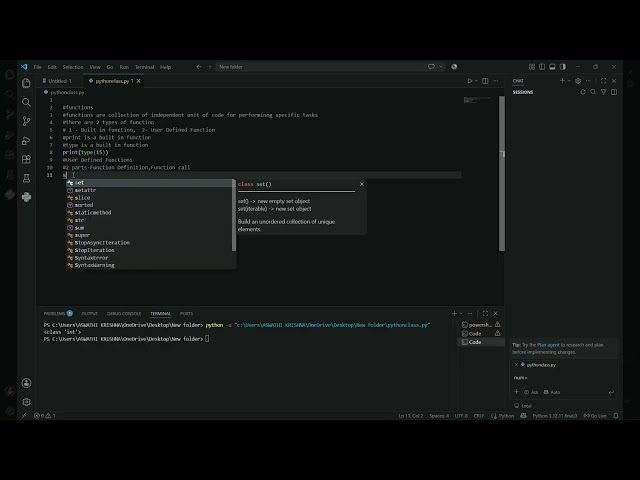Screen dimensions: 640x480
Task: Open the Terminal menu
Action: (x=144, y=67)
